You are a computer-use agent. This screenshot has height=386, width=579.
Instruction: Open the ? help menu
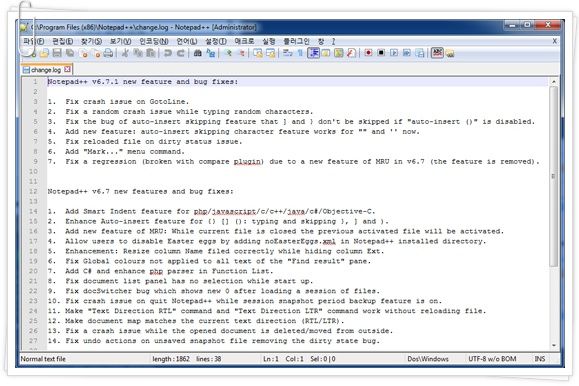click(x=333, y=41)
